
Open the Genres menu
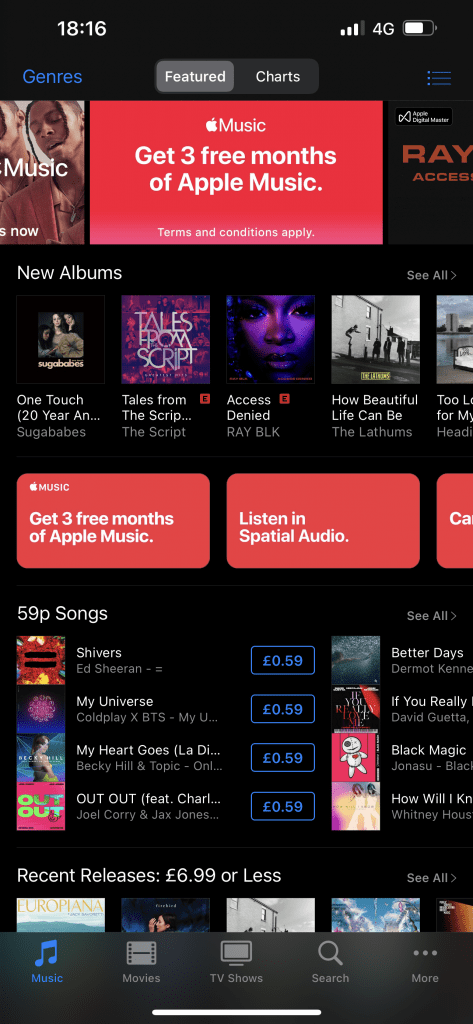click(x=52, y=76)
